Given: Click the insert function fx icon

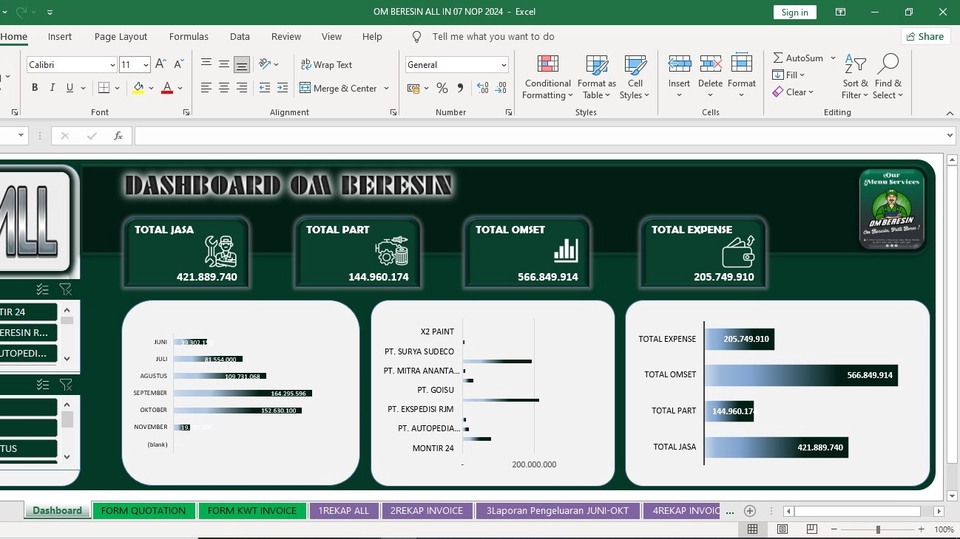Looking at the screenshot, I should (118, 136).
